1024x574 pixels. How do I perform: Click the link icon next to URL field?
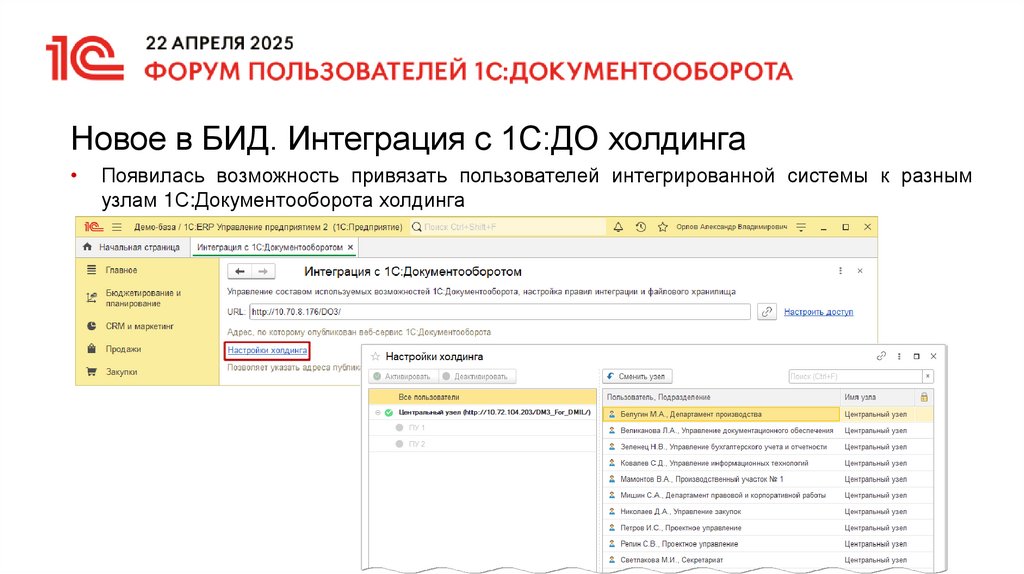[767, 312]
